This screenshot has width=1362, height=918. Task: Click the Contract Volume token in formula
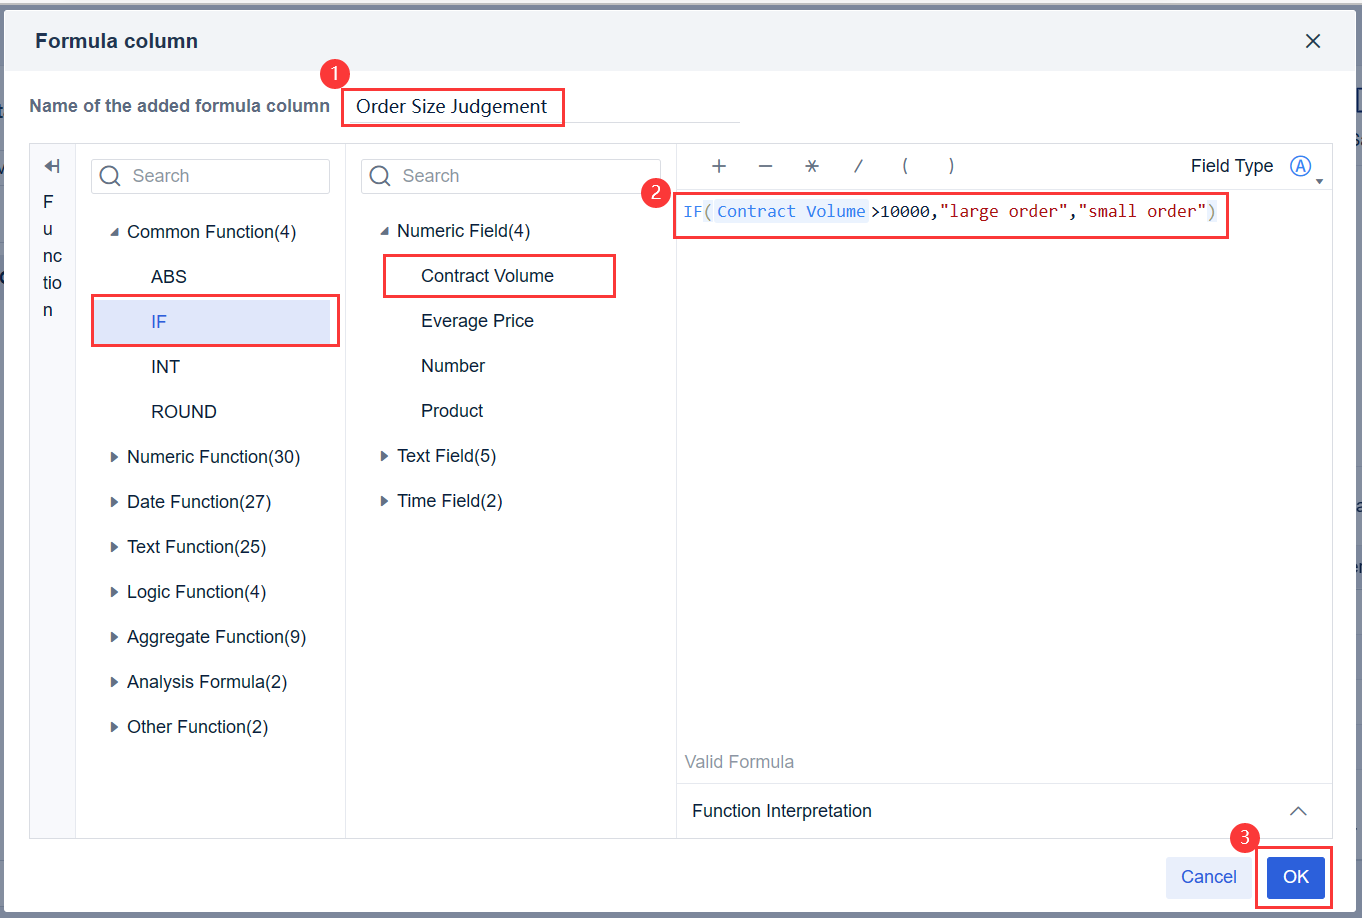tap(791, 211)
